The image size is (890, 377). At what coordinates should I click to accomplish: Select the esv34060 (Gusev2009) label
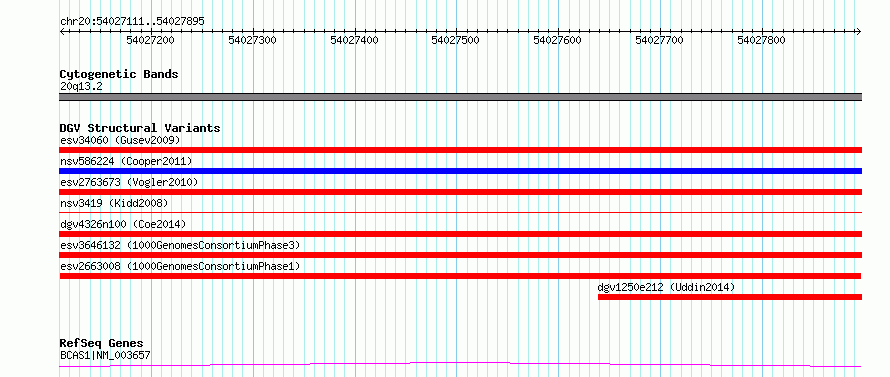(120, 140)
